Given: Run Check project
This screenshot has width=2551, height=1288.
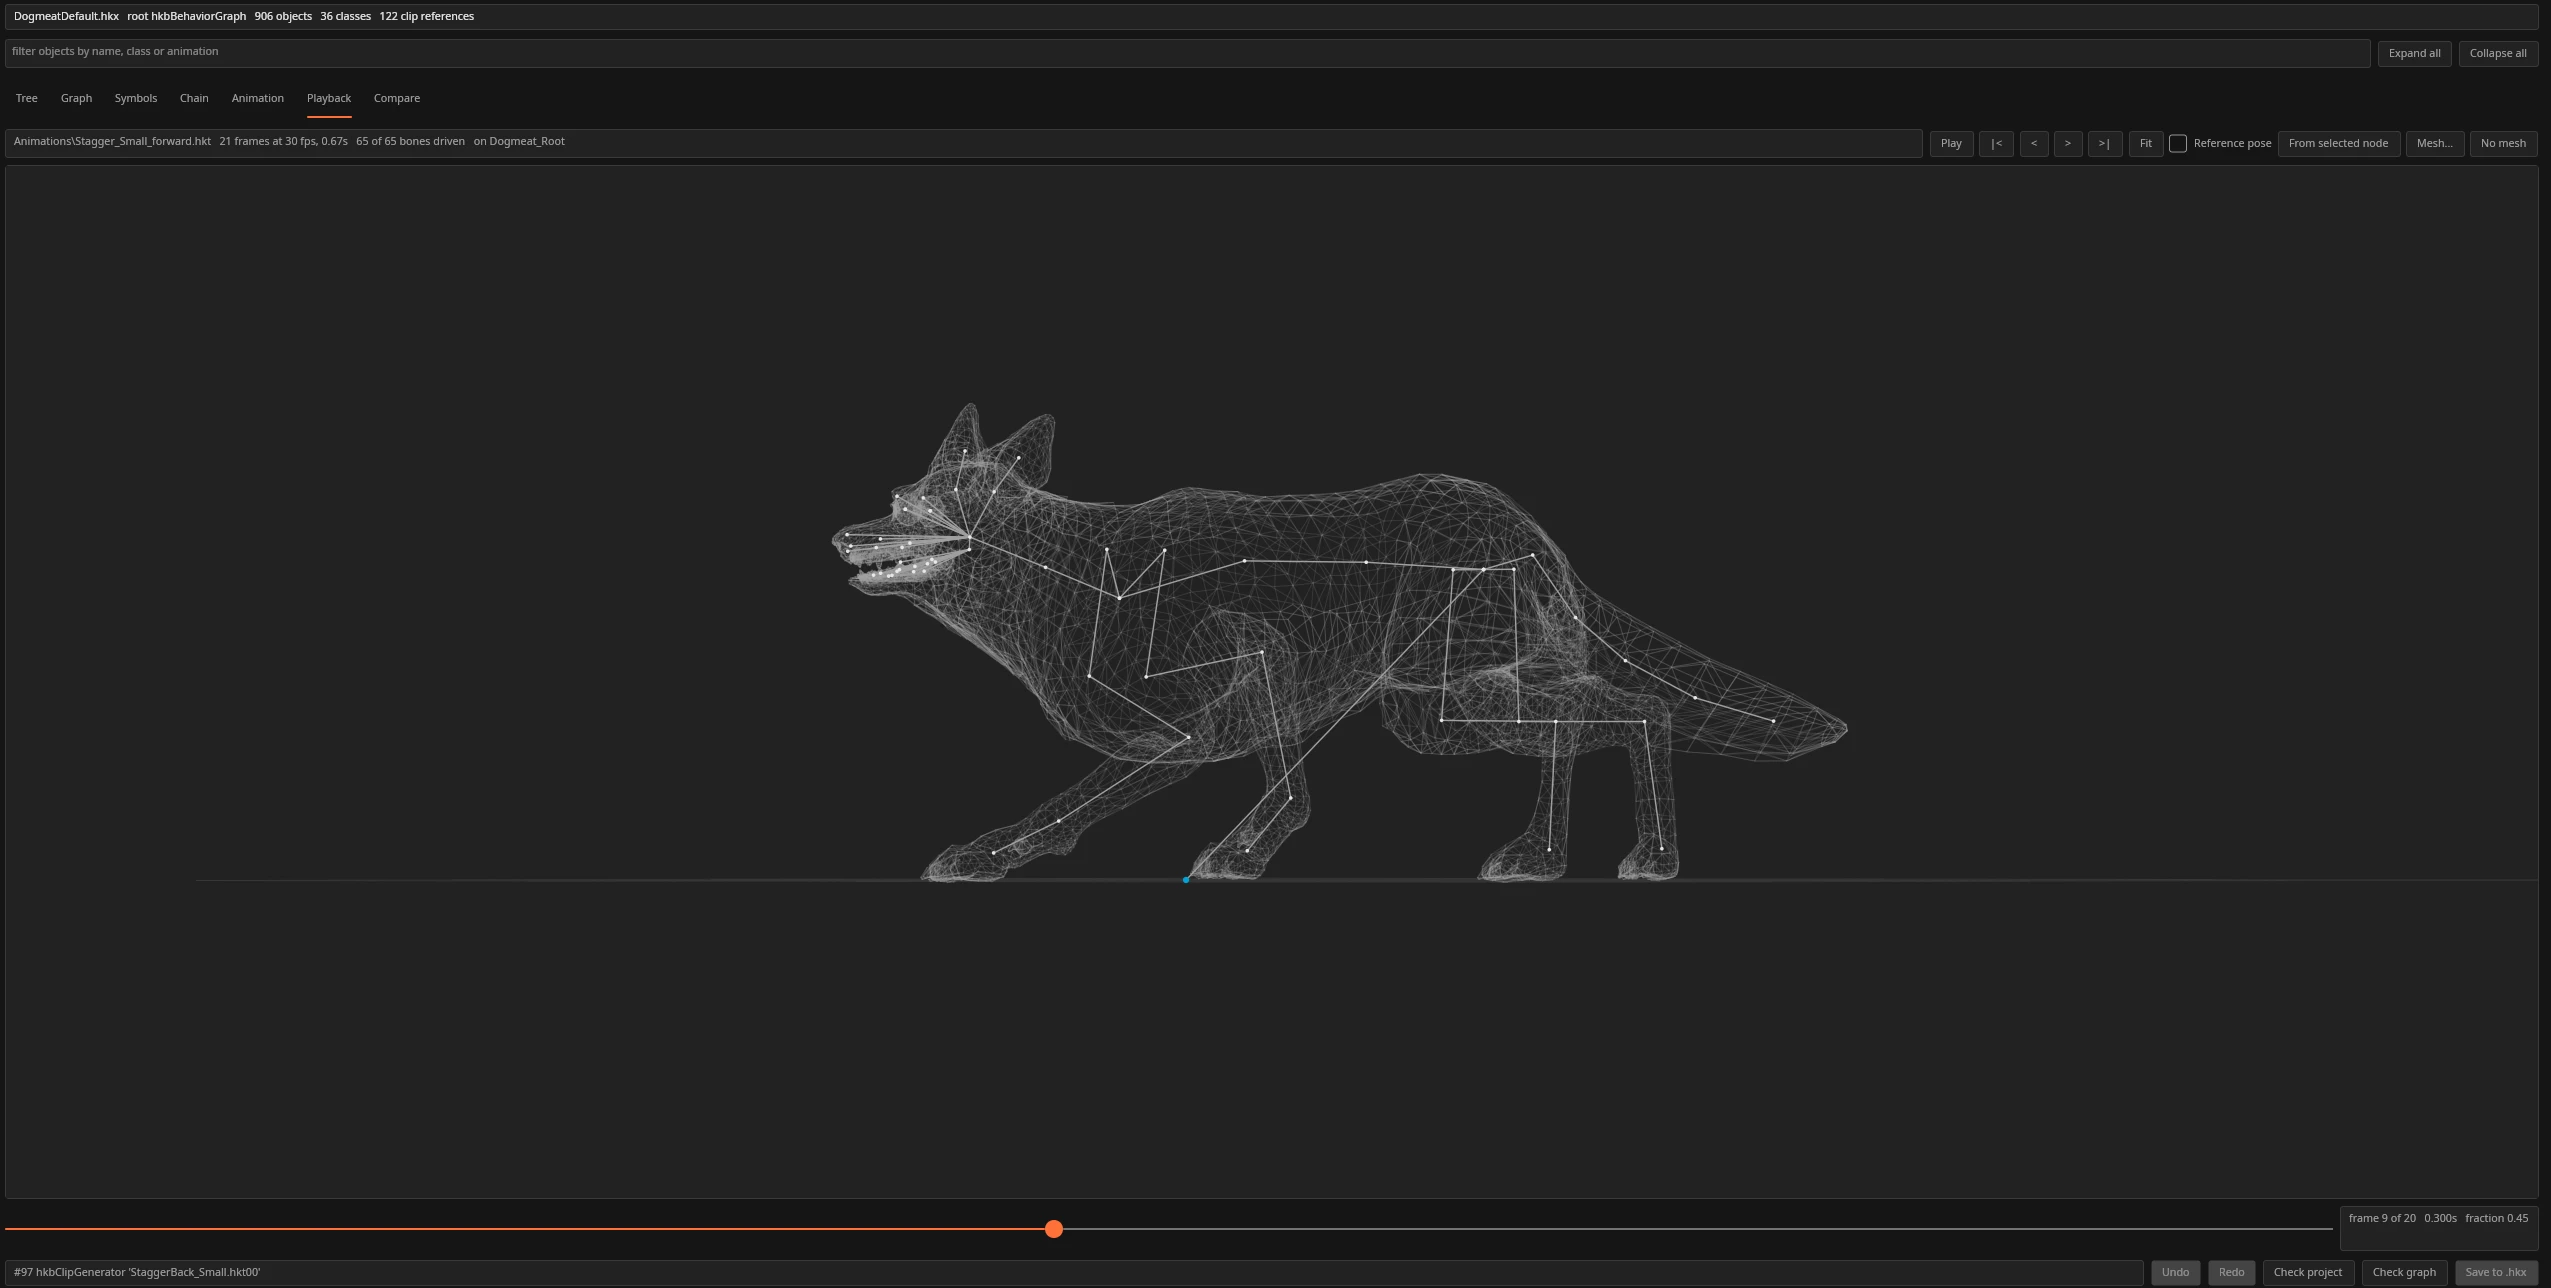Looking at the screenshot, I should [x=2308, y=1272].
